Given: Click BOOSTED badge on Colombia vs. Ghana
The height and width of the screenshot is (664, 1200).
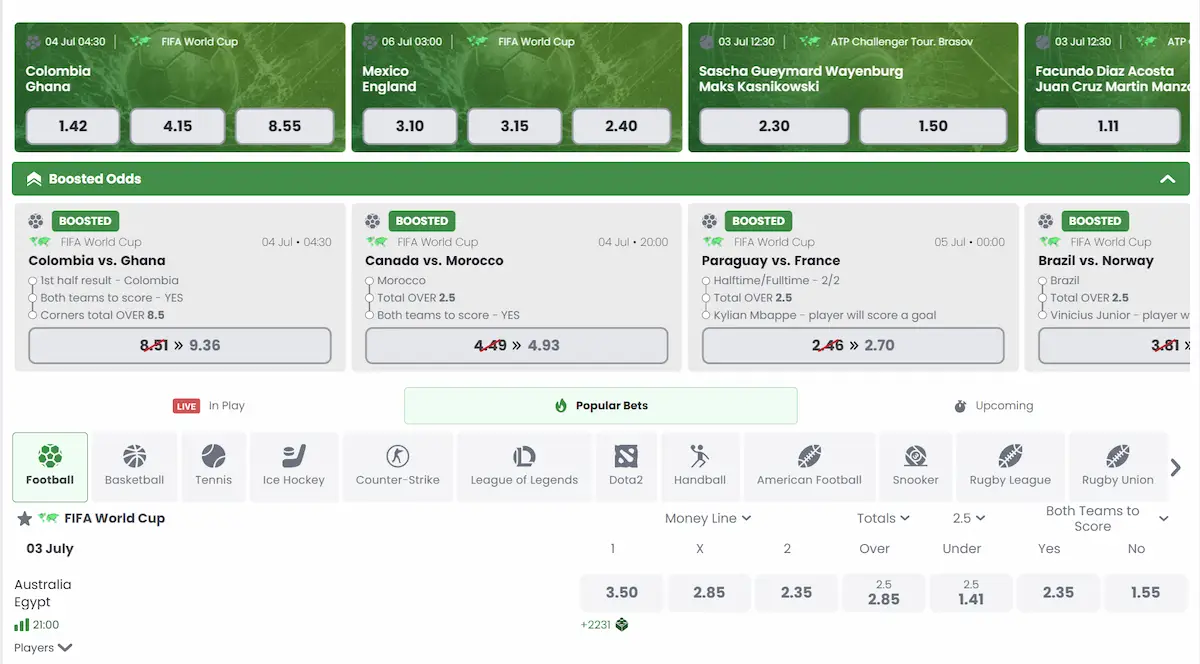Looking at the screenshot, I should tap(85, 221).
